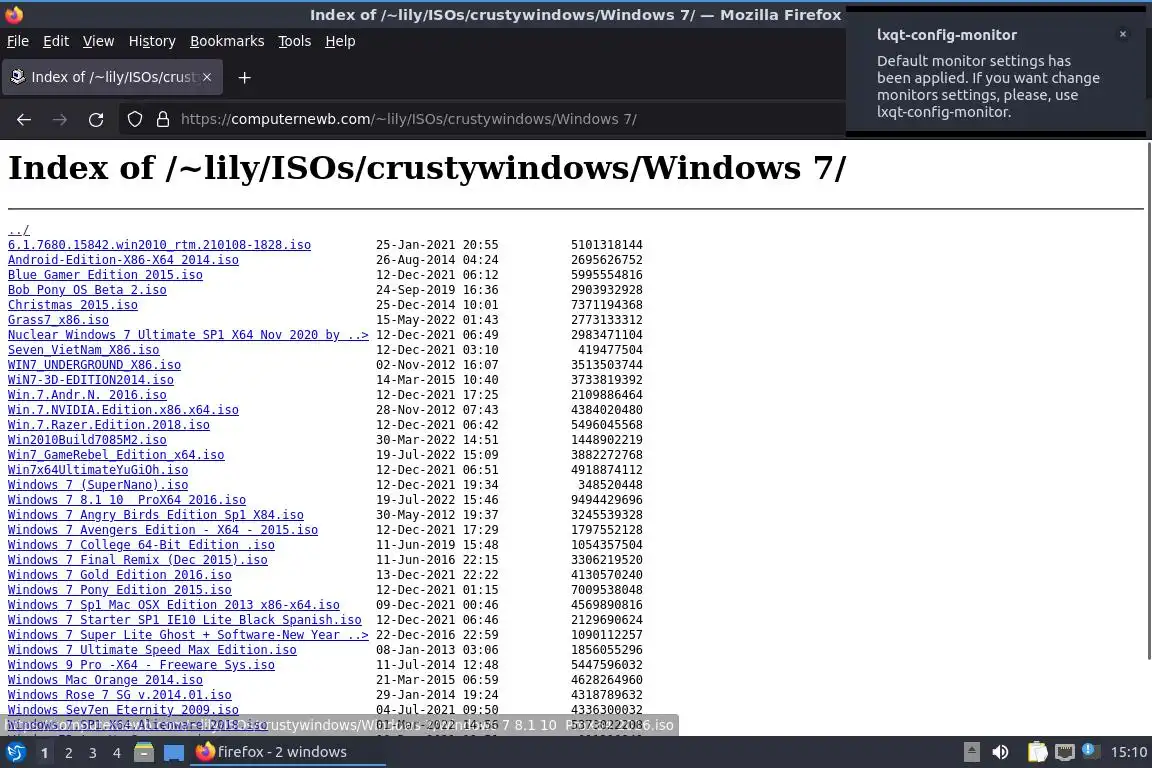
Task: Open the Bookmarks menu
Action: point(227,41)
